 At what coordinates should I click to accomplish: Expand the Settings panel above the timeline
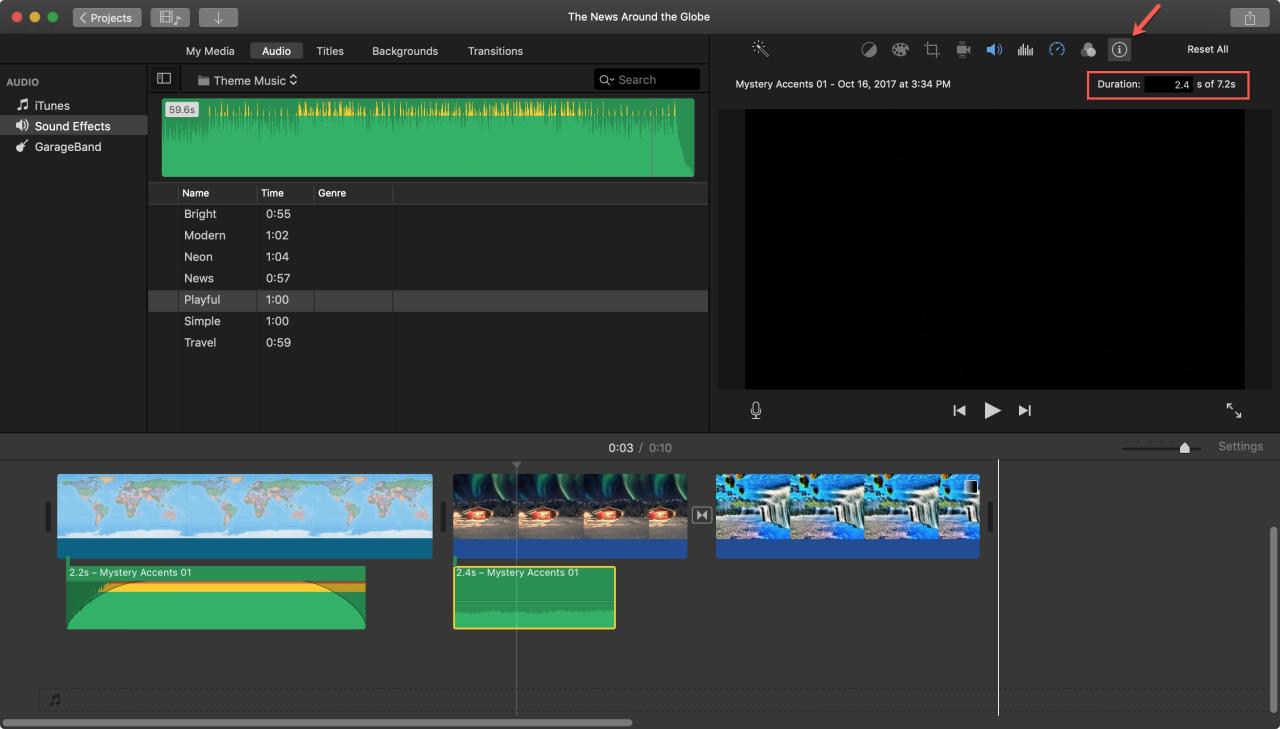coord(1240,446)
